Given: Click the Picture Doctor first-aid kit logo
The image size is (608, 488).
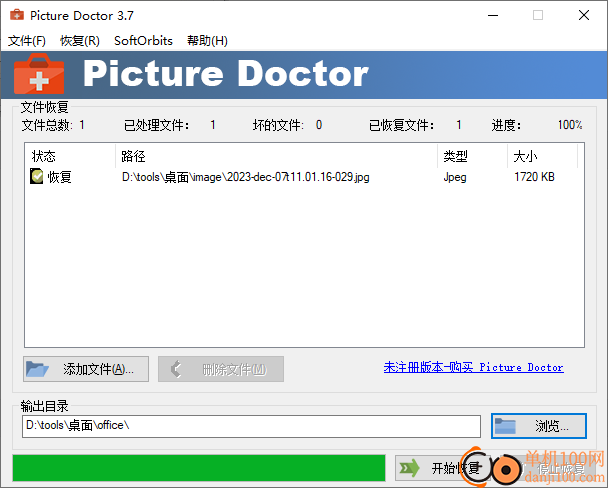Looking at the screenshot, I should coord(39,74).
